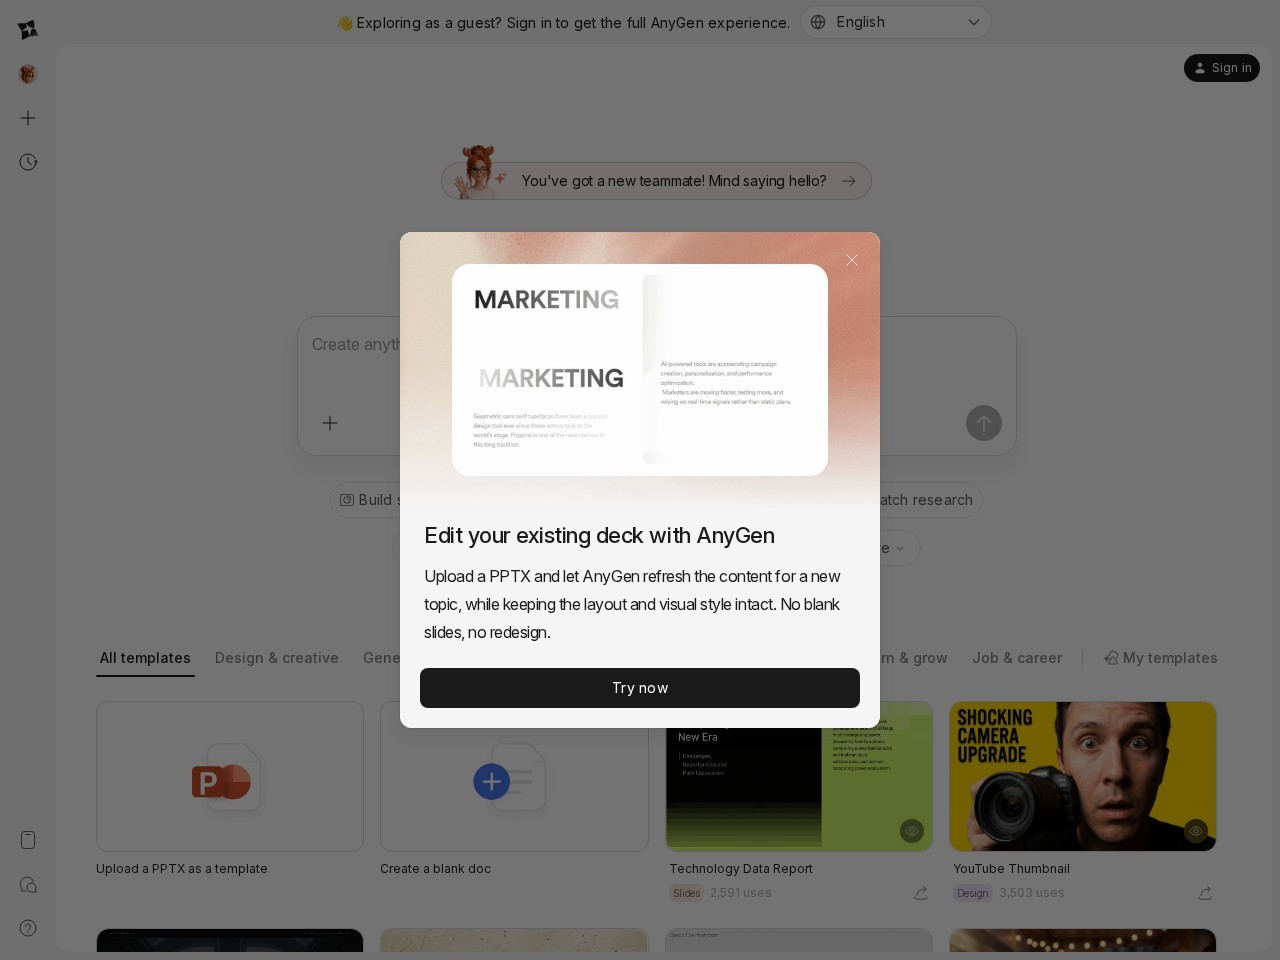Switch to Design & creative tab
Viewport: 1280px width, 960px height.
(x=276, y=658)
